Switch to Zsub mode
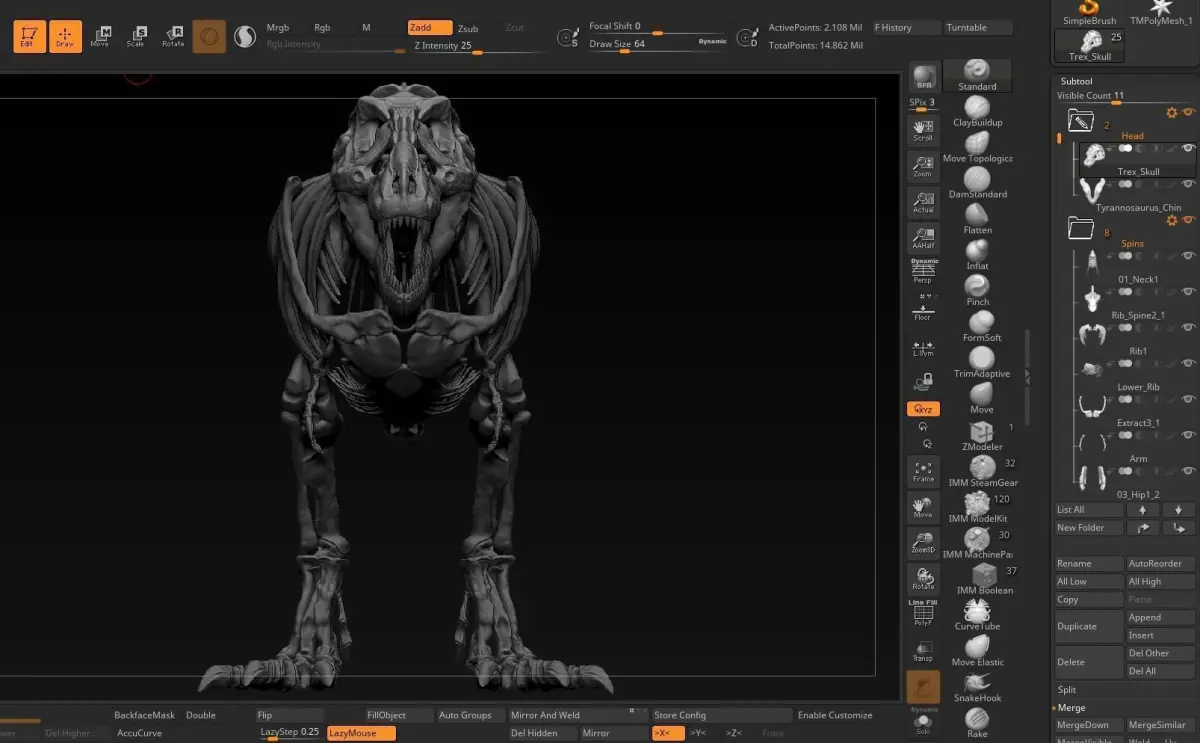The width and height of the screenshot is (1200, 743). (x=468, y=28)
